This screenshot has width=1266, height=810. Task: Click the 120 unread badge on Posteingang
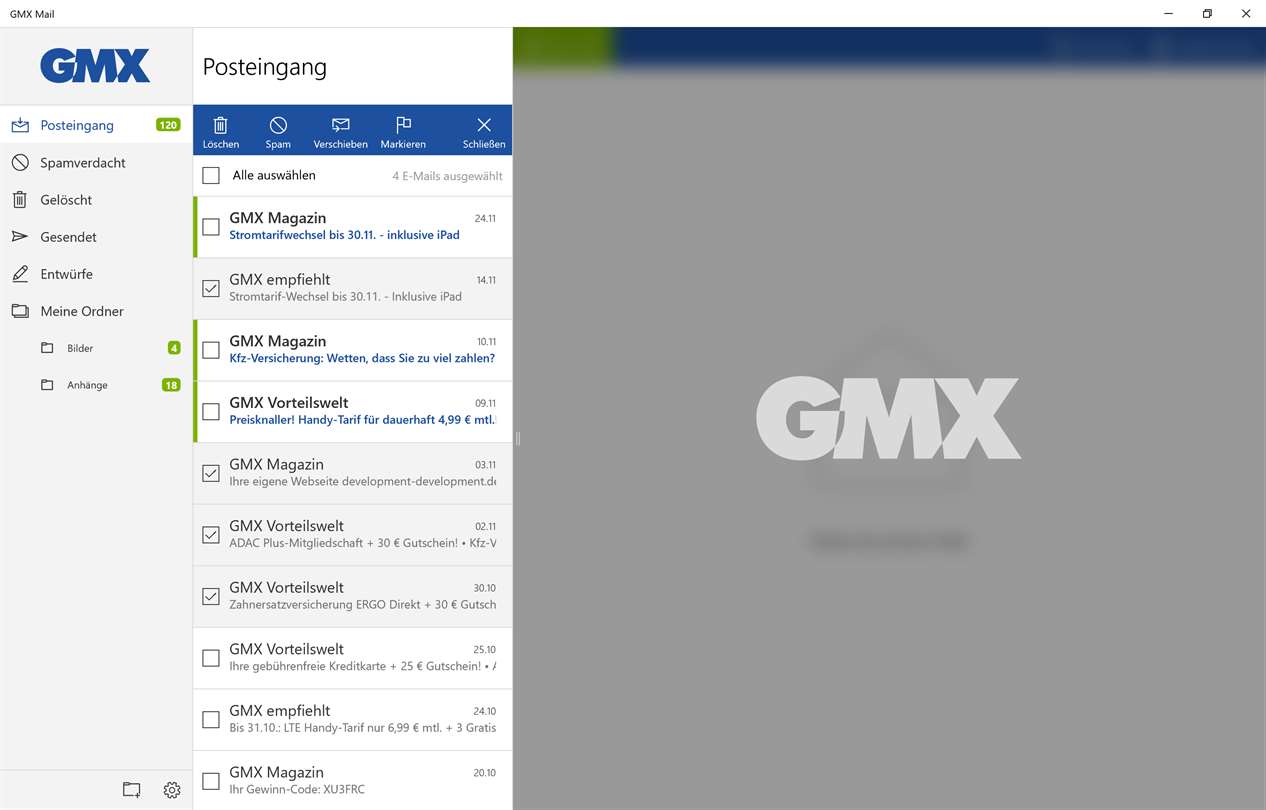(x=168, y=125)
